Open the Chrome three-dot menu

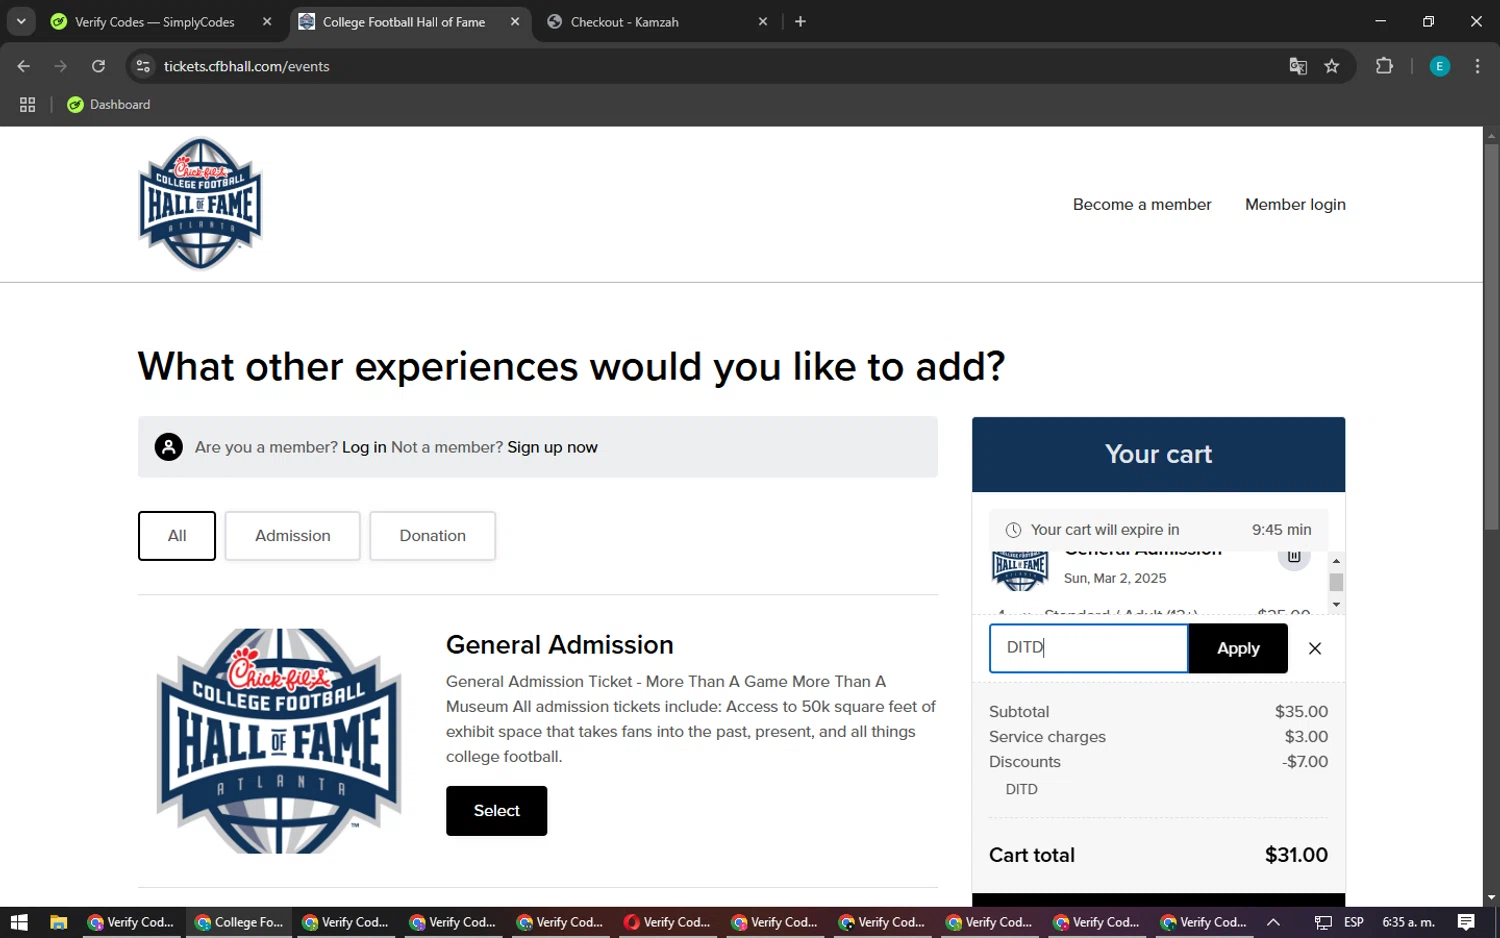(1477, 66)
